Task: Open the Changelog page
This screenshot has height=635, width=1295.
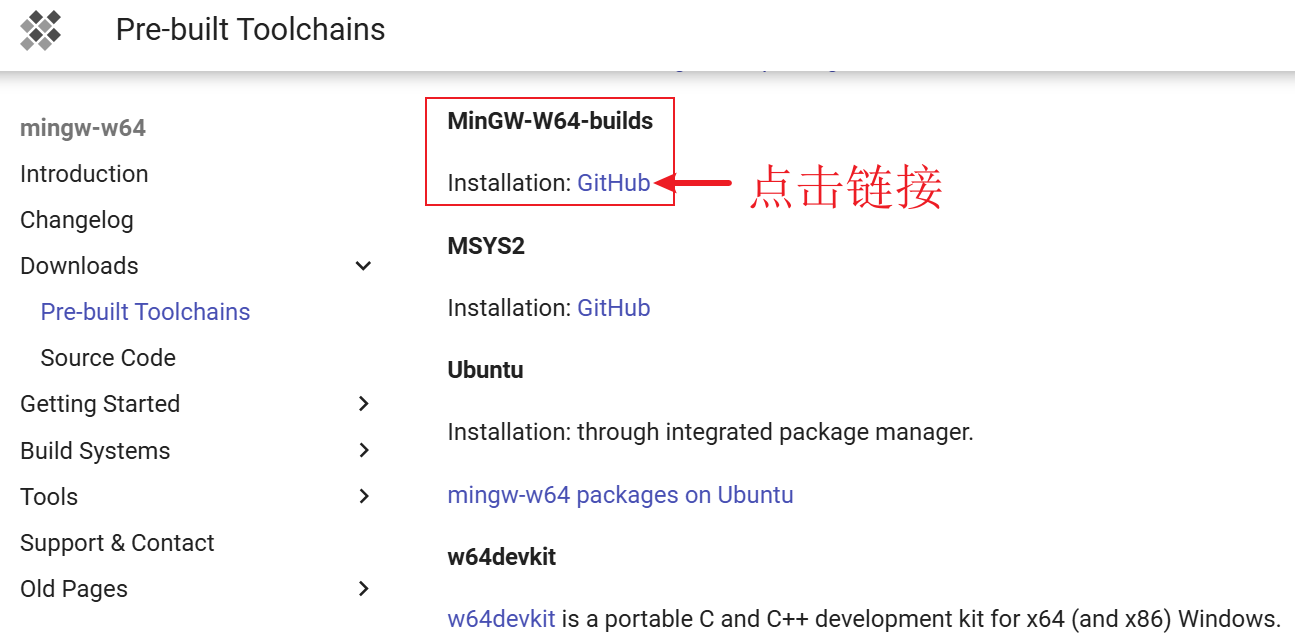Action: (77, 220)
